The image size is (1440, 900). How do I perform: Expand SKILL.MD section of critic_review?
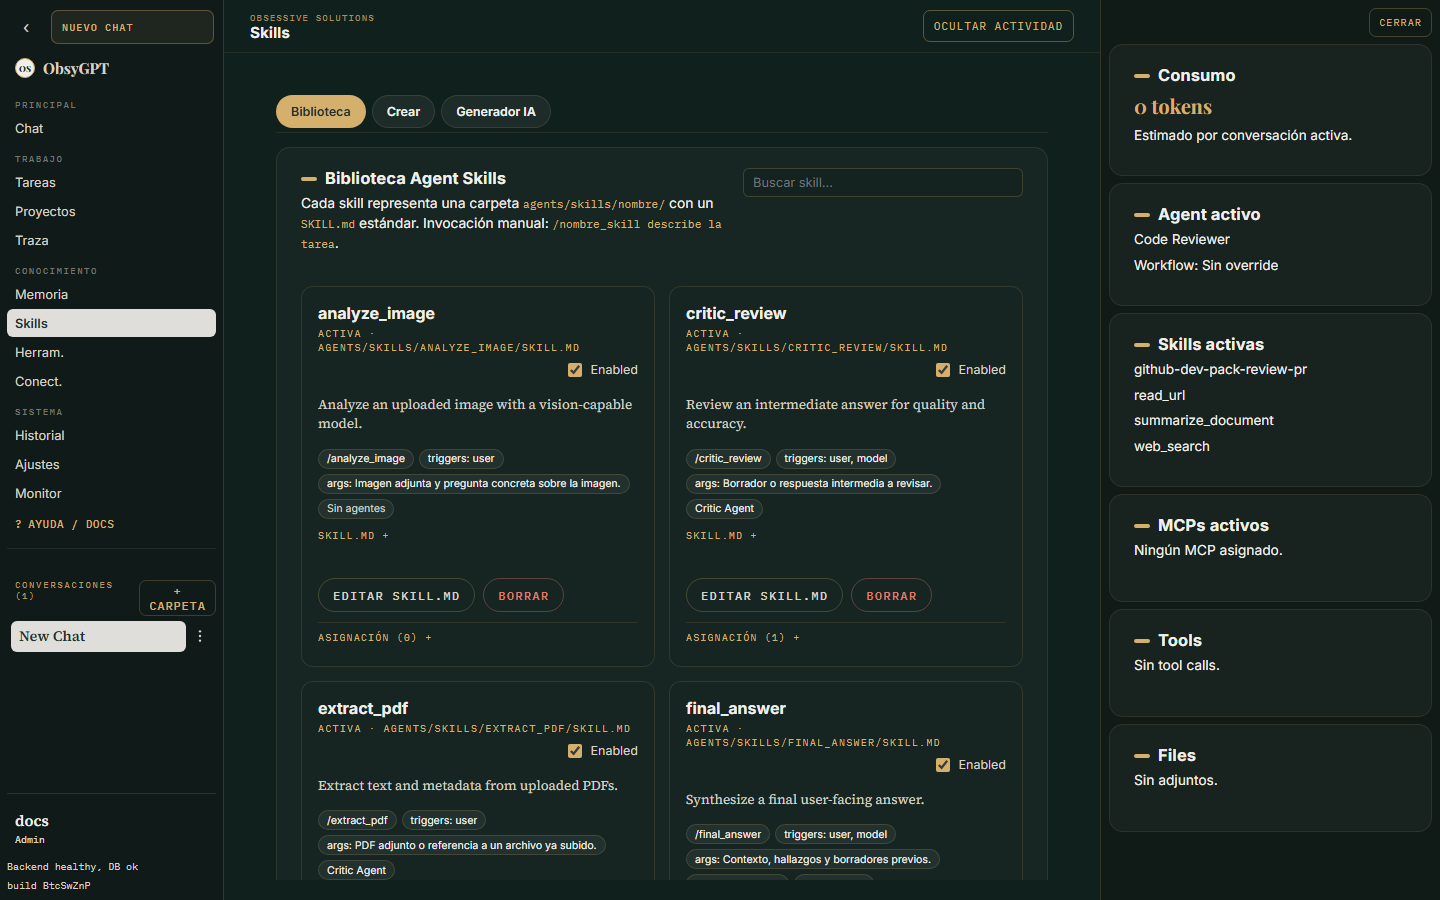[721, 536]
